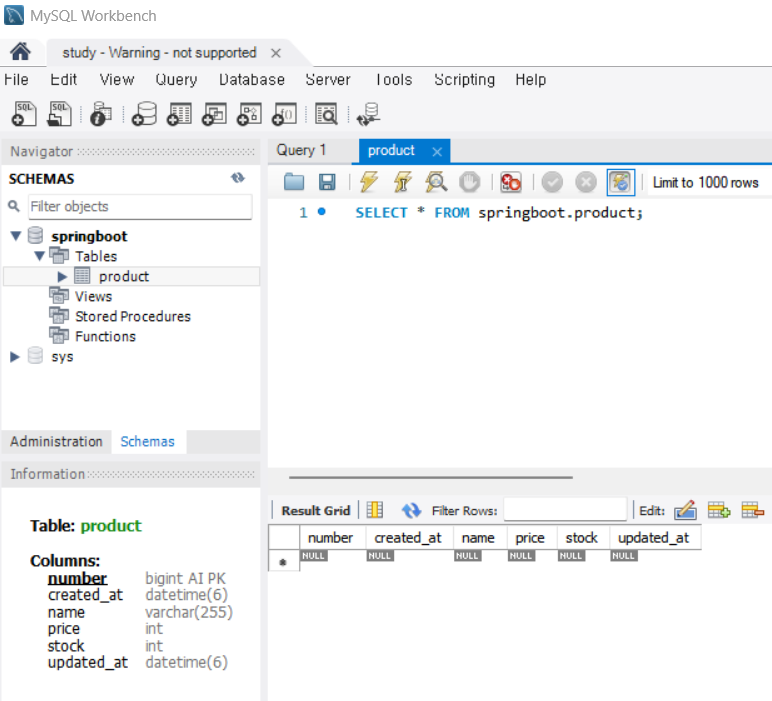Viewport: 772px width, 701px height.
Task: Execute the whole SQL script
Action: click(369, 182)
